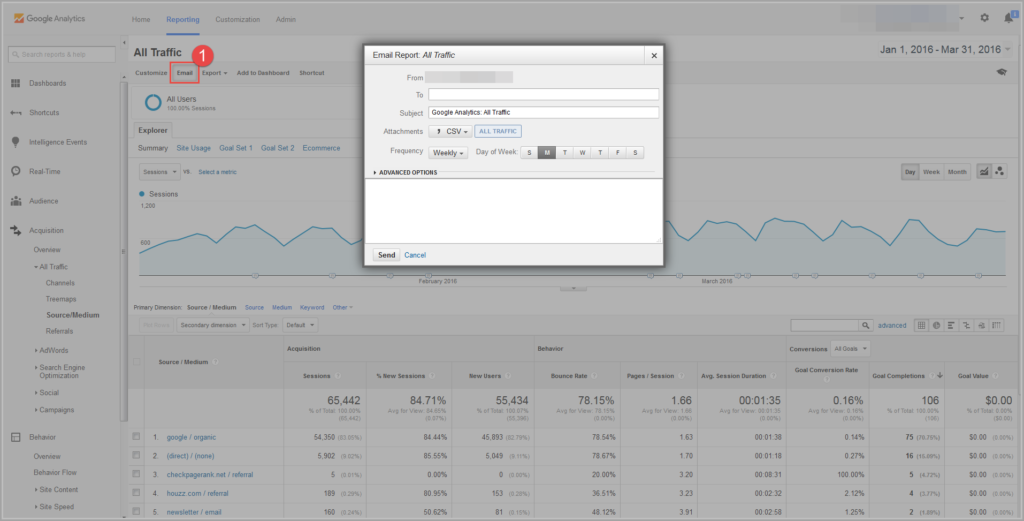Send the email report
1024x521 pixels.
387,255
